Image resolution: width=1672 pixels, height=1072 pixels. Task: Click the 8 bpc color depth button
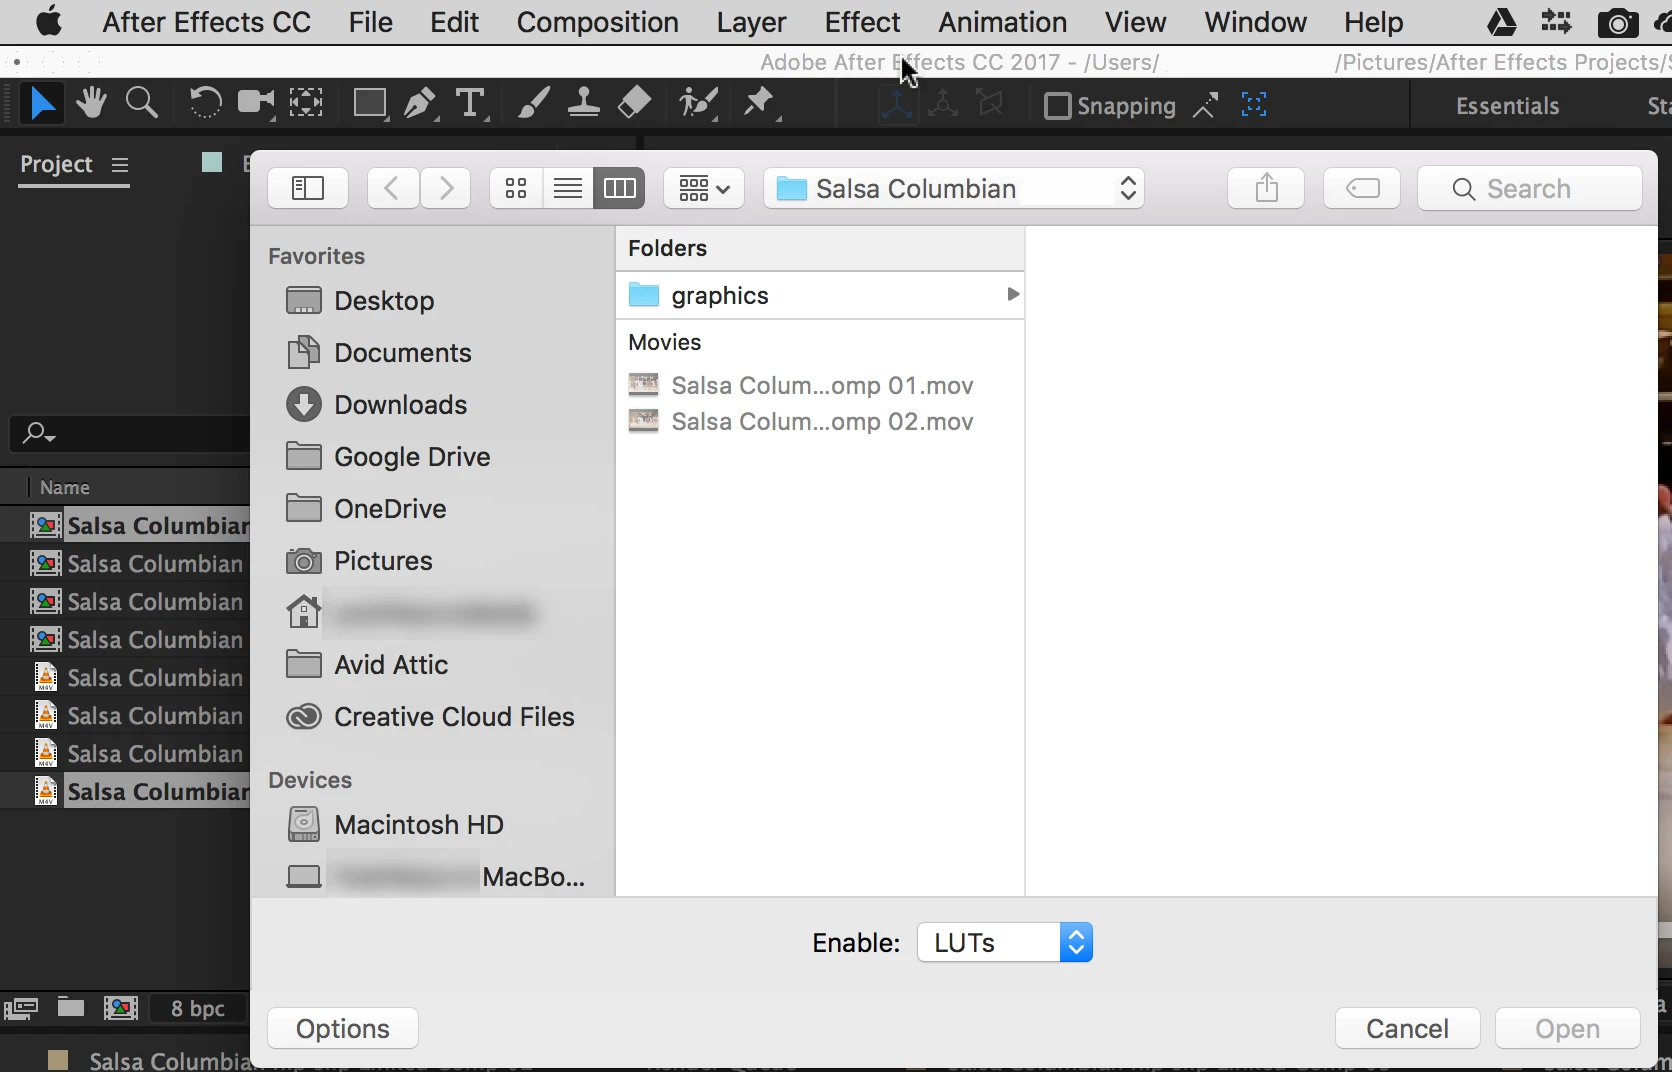point(198,1008)
